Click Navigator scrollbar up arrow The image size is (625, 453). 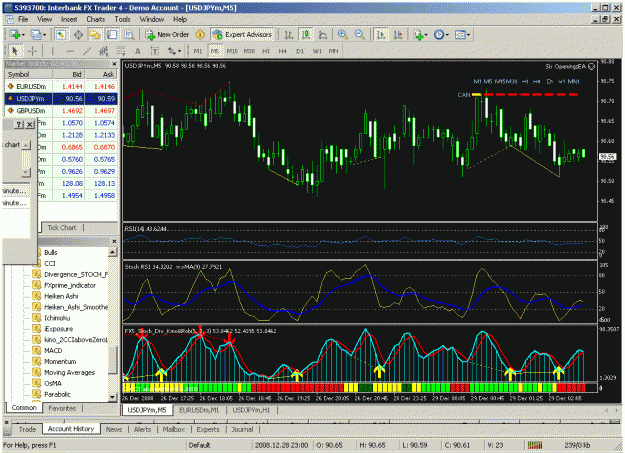(x=113, y=252)
